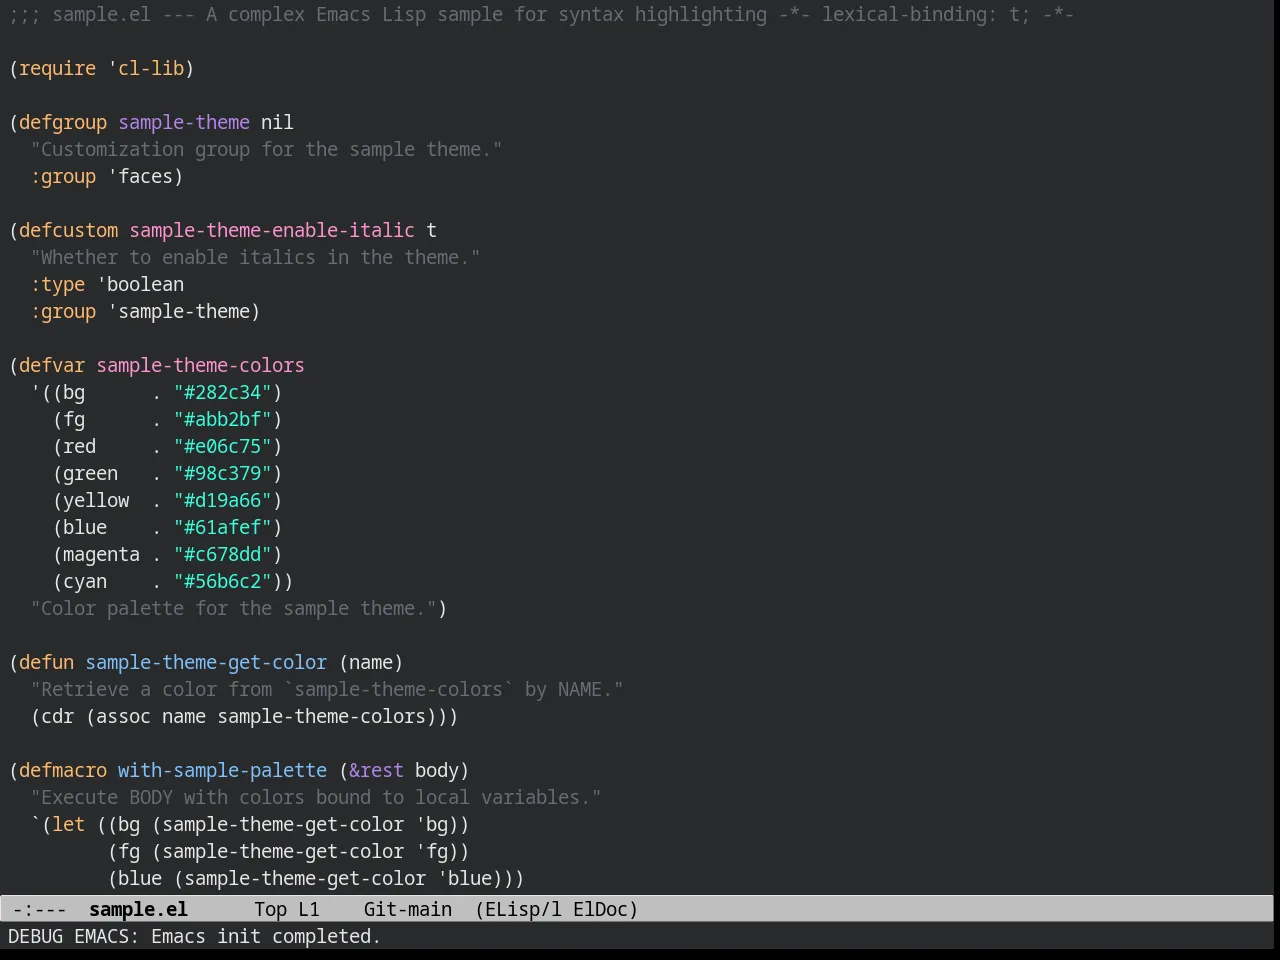Click the 'defvar' keyword
Viewport: 1280px width, 960px height.
pyautogui.click(x=52, y=365)
